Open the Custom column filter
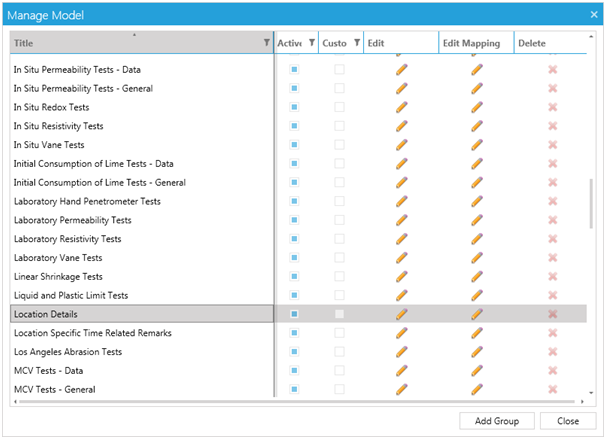The image size is (606, 439). [356, 43]
